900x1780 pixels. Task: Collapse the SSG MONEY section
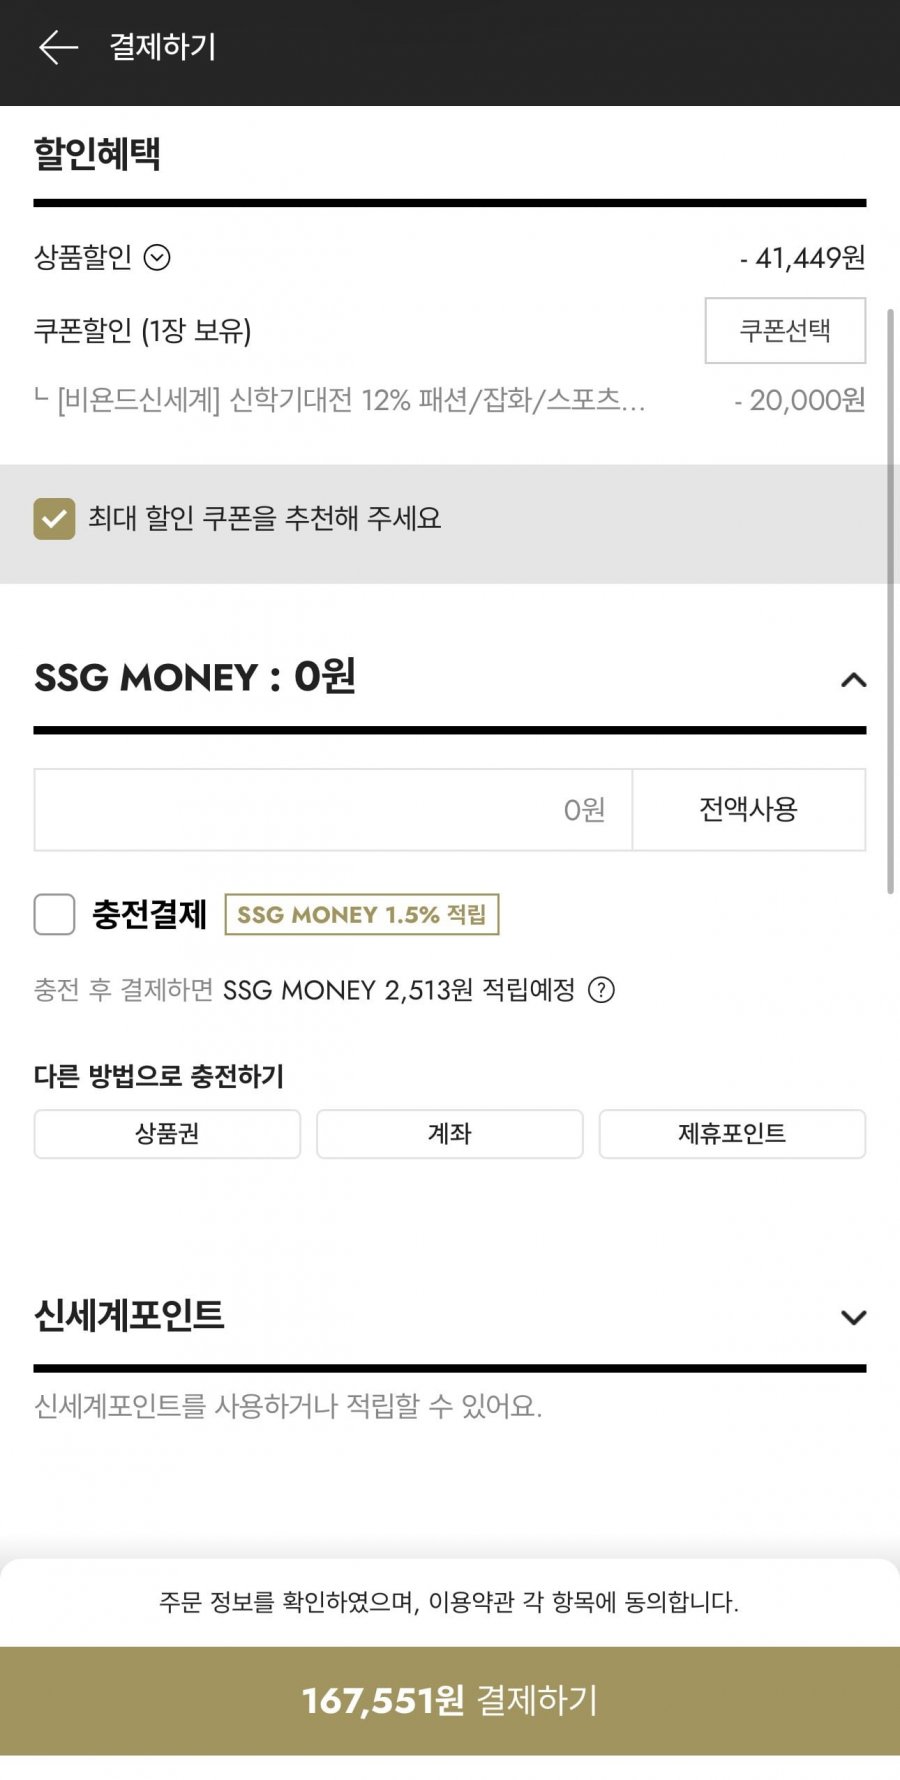pos(853,680)
